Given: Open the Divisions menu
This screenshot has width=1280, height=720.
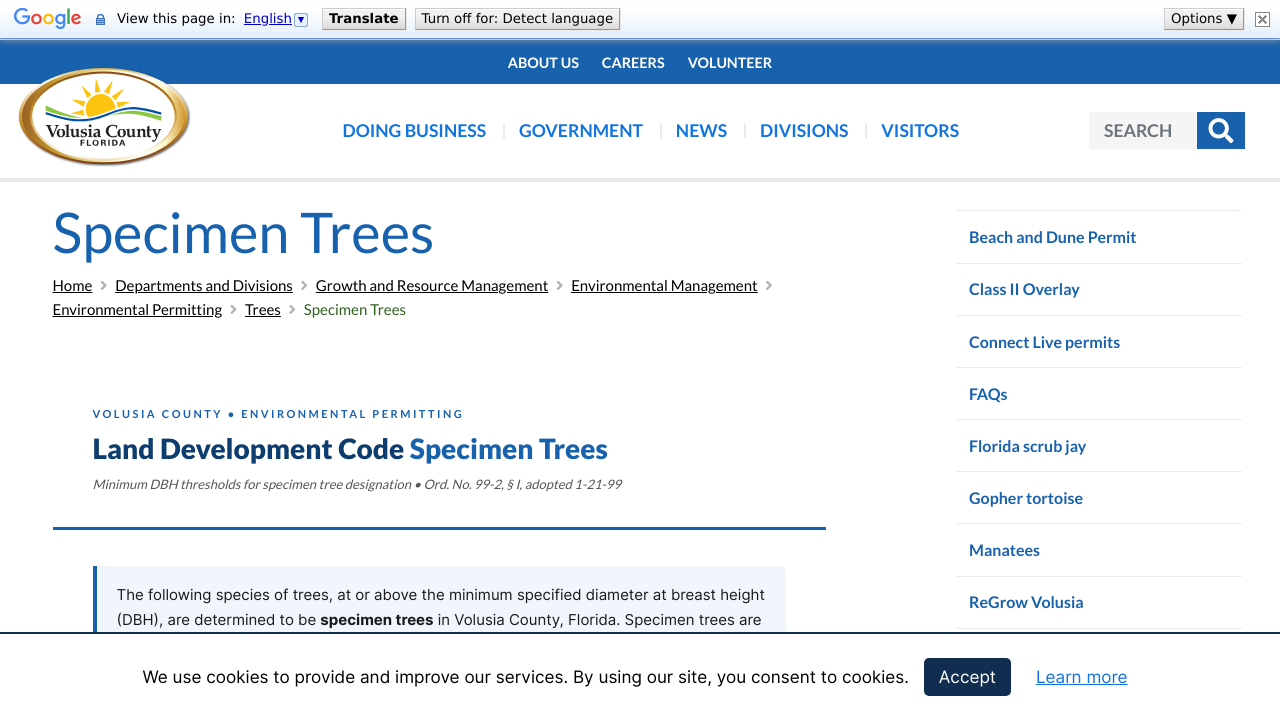Looking at the screenshot, I should point(804,130).
